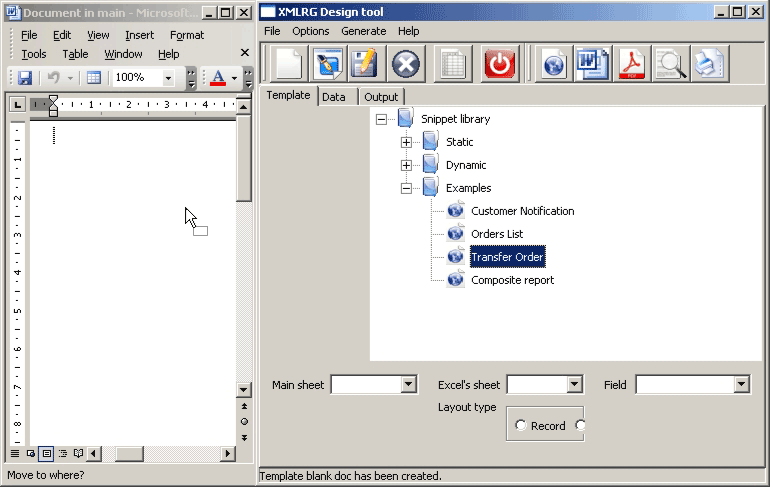Open the Table menu in Word
Screen dimensions: 770x487
[x=75, y=54]
